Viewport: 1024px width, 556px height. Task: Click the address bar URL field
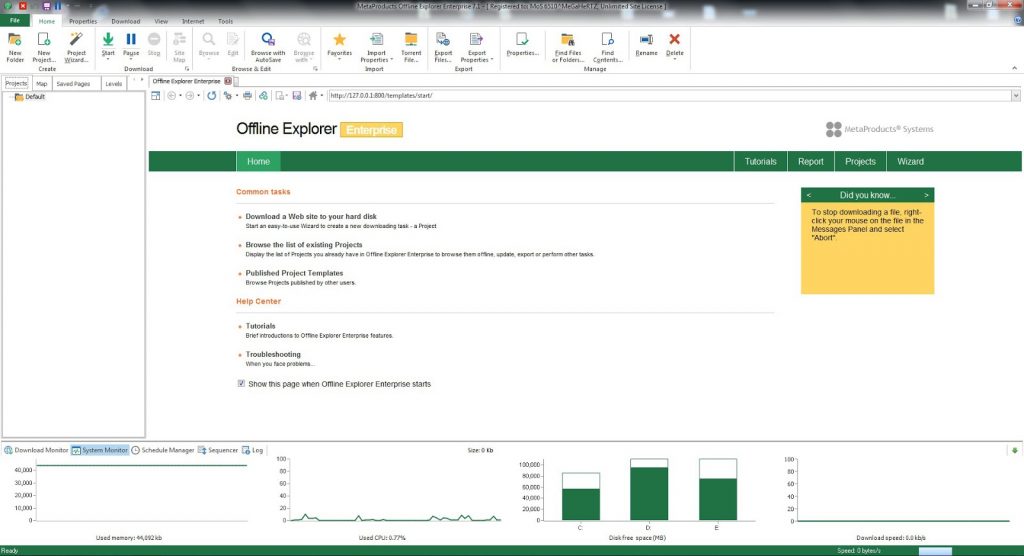[669, 95]
